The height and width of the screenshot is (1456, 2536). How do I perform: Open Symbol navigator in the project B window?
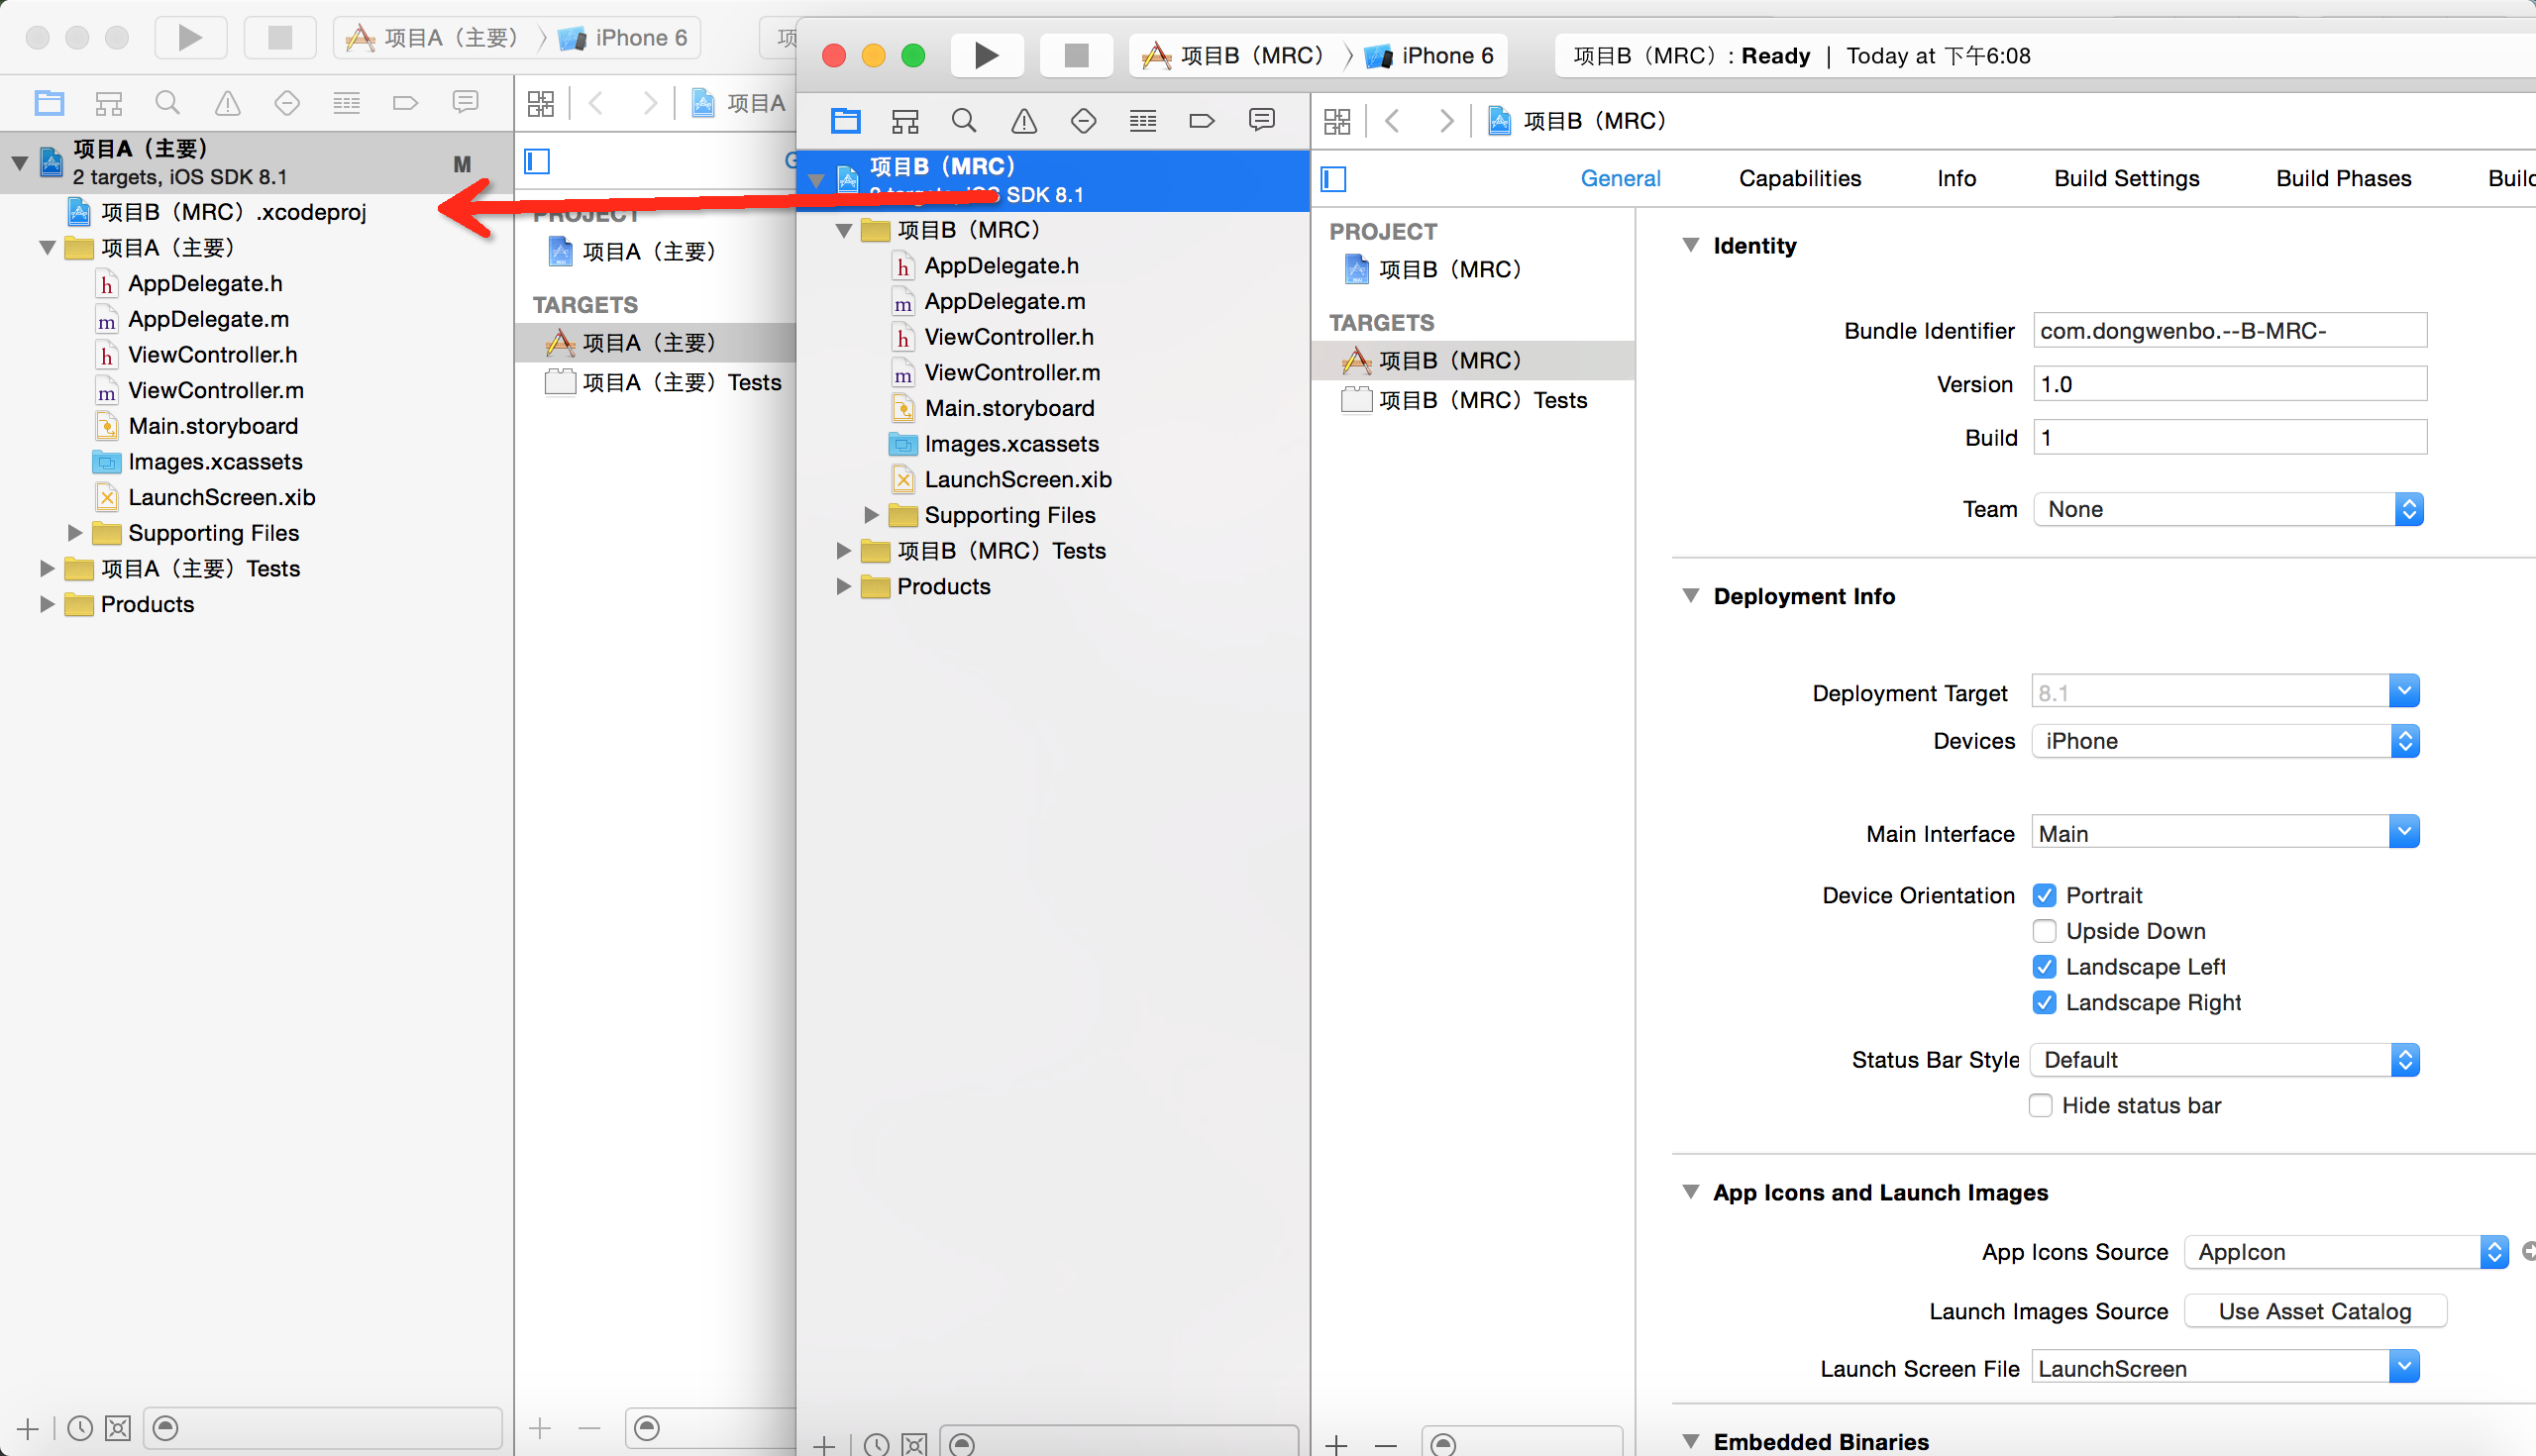click(905, 121)
